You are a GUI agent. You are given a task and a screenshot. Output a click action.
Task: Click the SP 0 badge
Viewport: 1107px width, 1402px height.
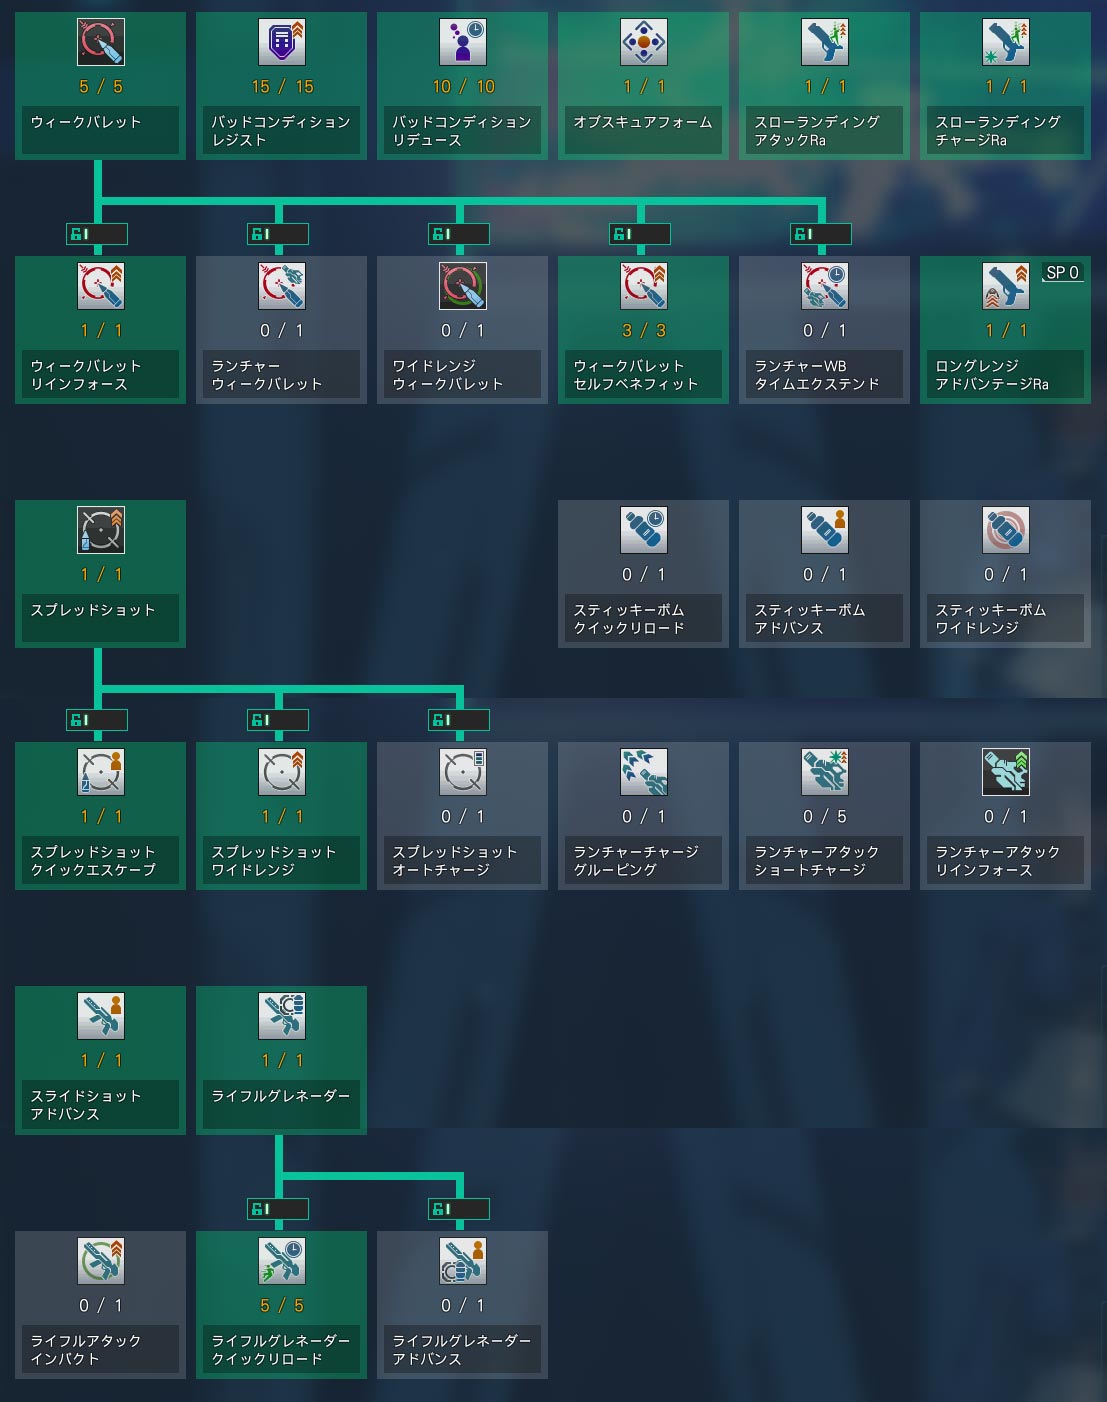[x=1062, y=272]
